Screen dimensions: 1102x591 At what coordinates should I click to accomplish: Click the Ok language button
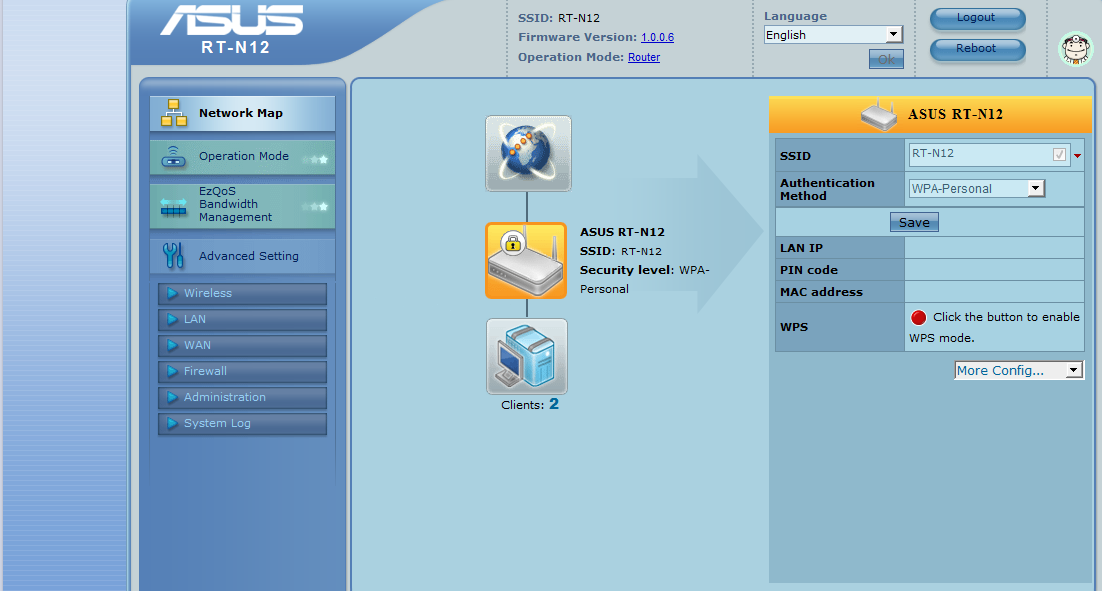pos(886,60)
